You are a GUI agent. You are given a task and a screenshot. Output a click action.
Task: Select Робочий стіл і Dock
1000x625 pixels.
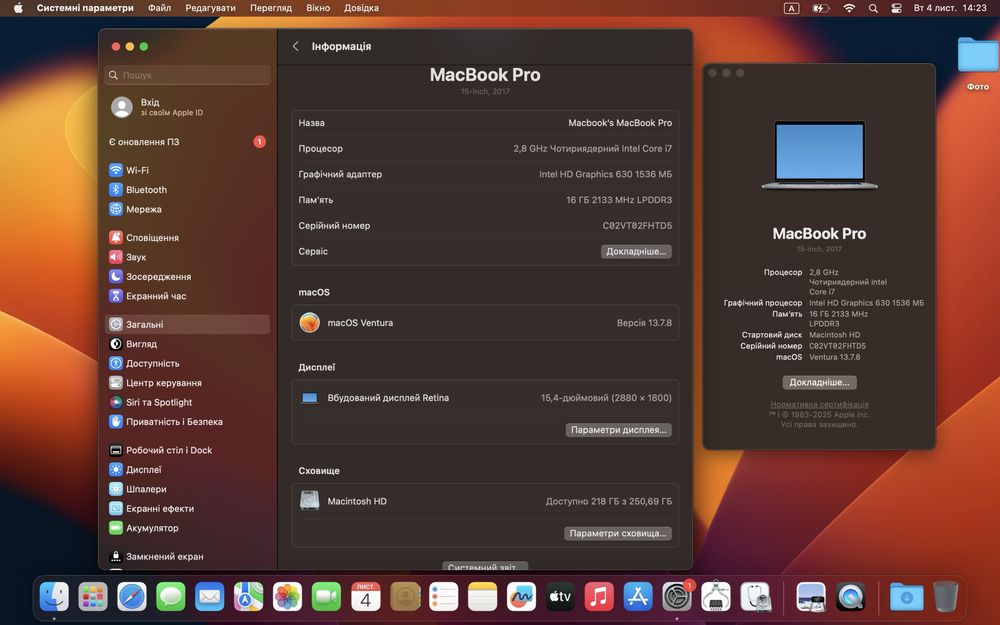click(188, 450)
